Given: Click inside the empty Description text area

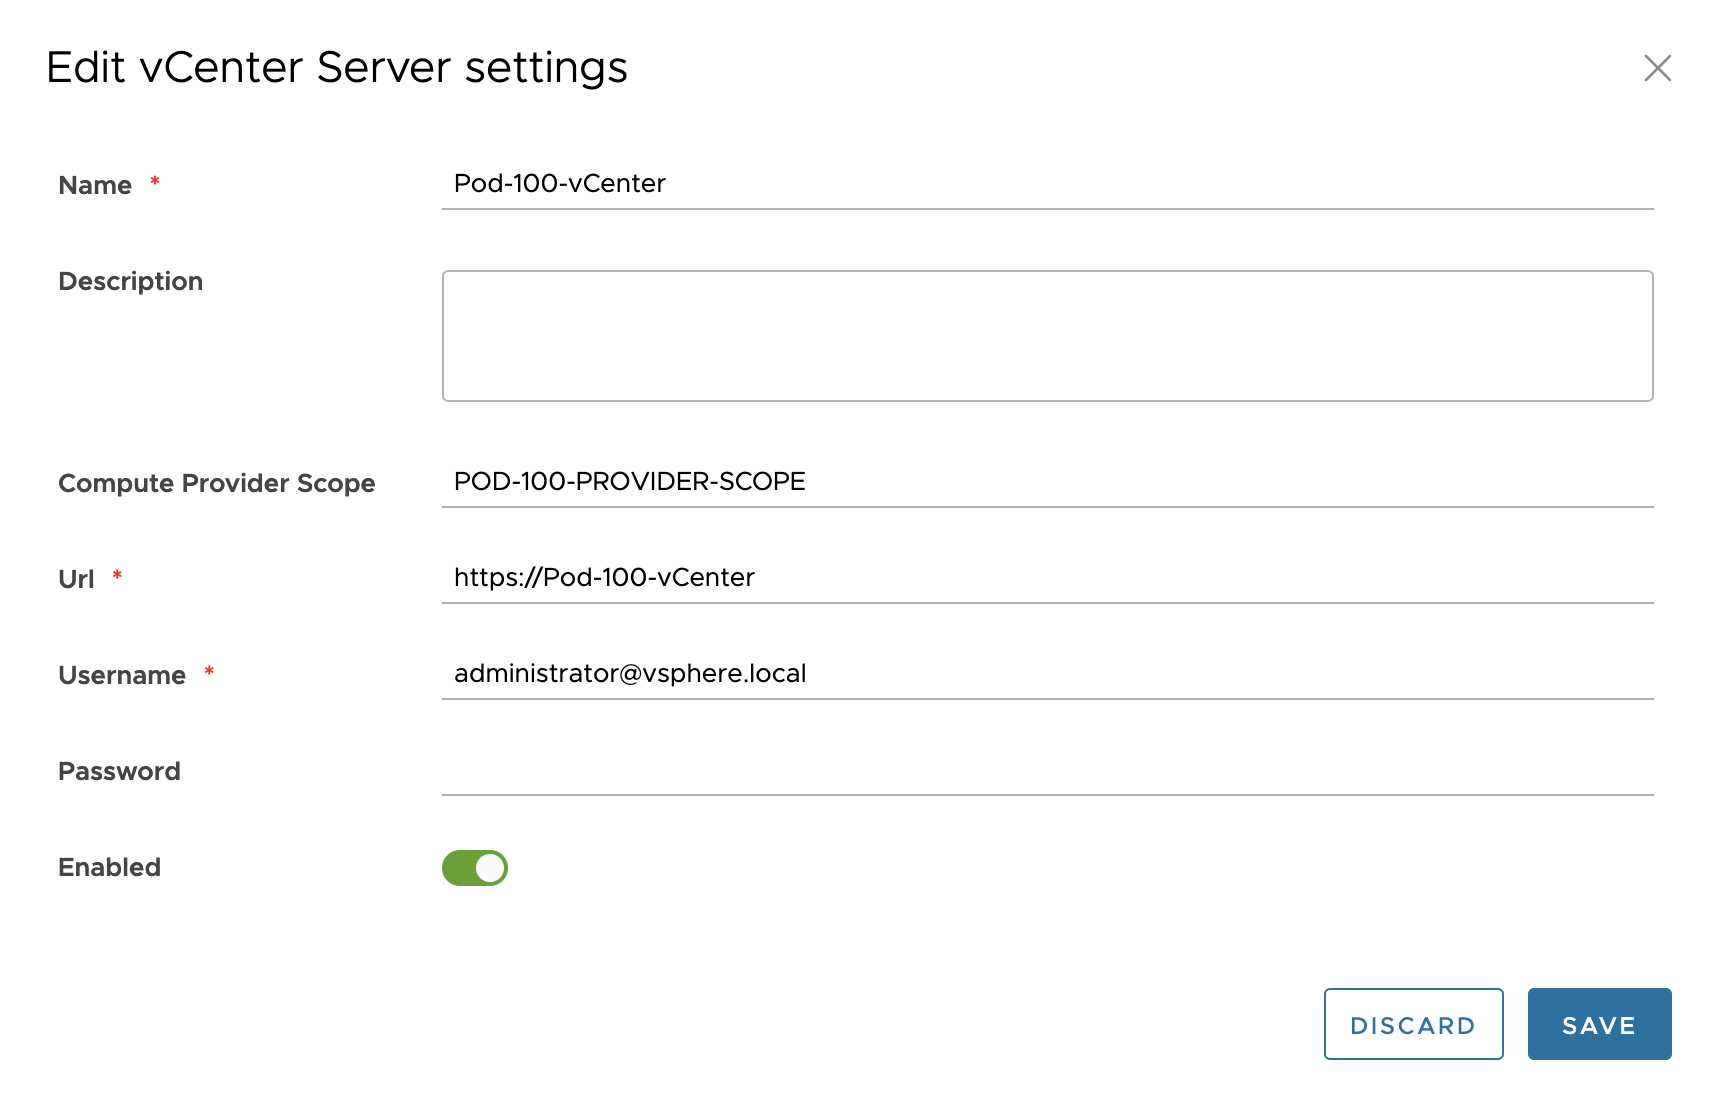Looking at the screenshot, I should (x=1046, y=336).
